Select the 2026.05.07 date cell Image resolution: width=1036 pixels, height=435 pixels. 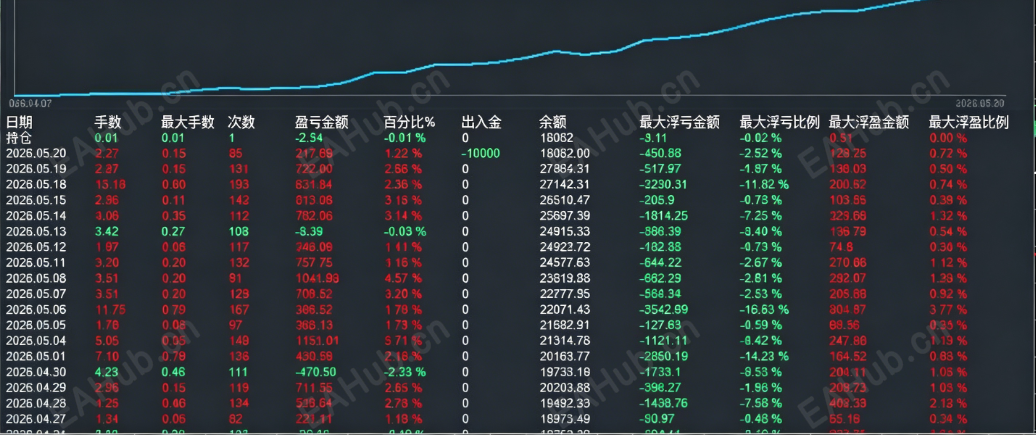click(x=34, y=294)
